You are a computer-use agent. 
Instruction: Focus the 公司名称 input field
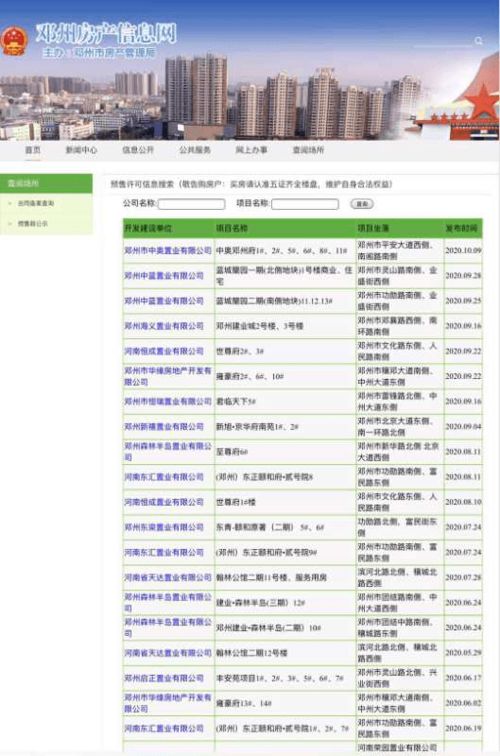191,204
